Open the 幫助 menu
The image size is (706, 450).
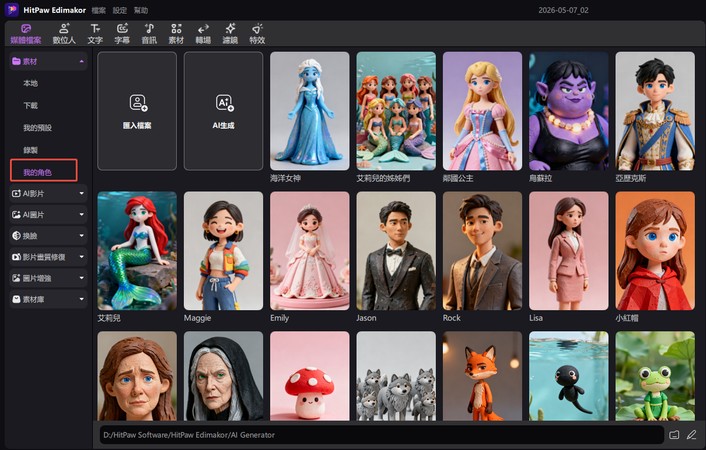pos(141,10)
